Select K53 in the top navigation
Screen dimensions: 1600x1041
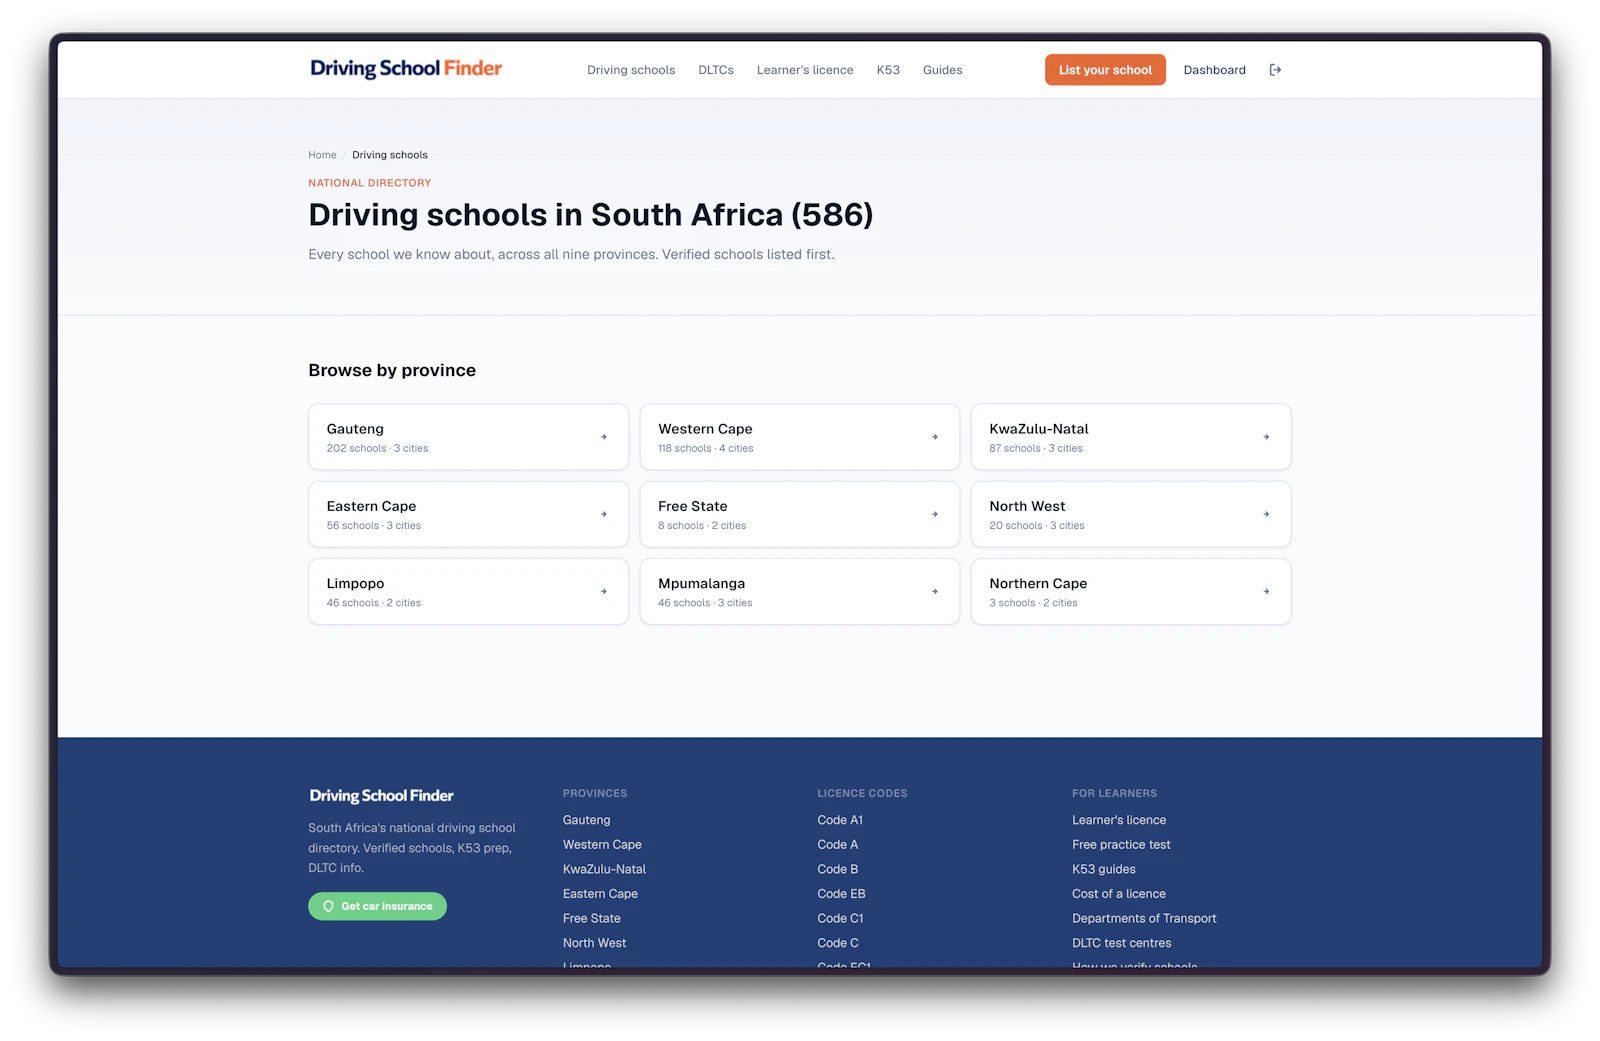tap(888, 70)
